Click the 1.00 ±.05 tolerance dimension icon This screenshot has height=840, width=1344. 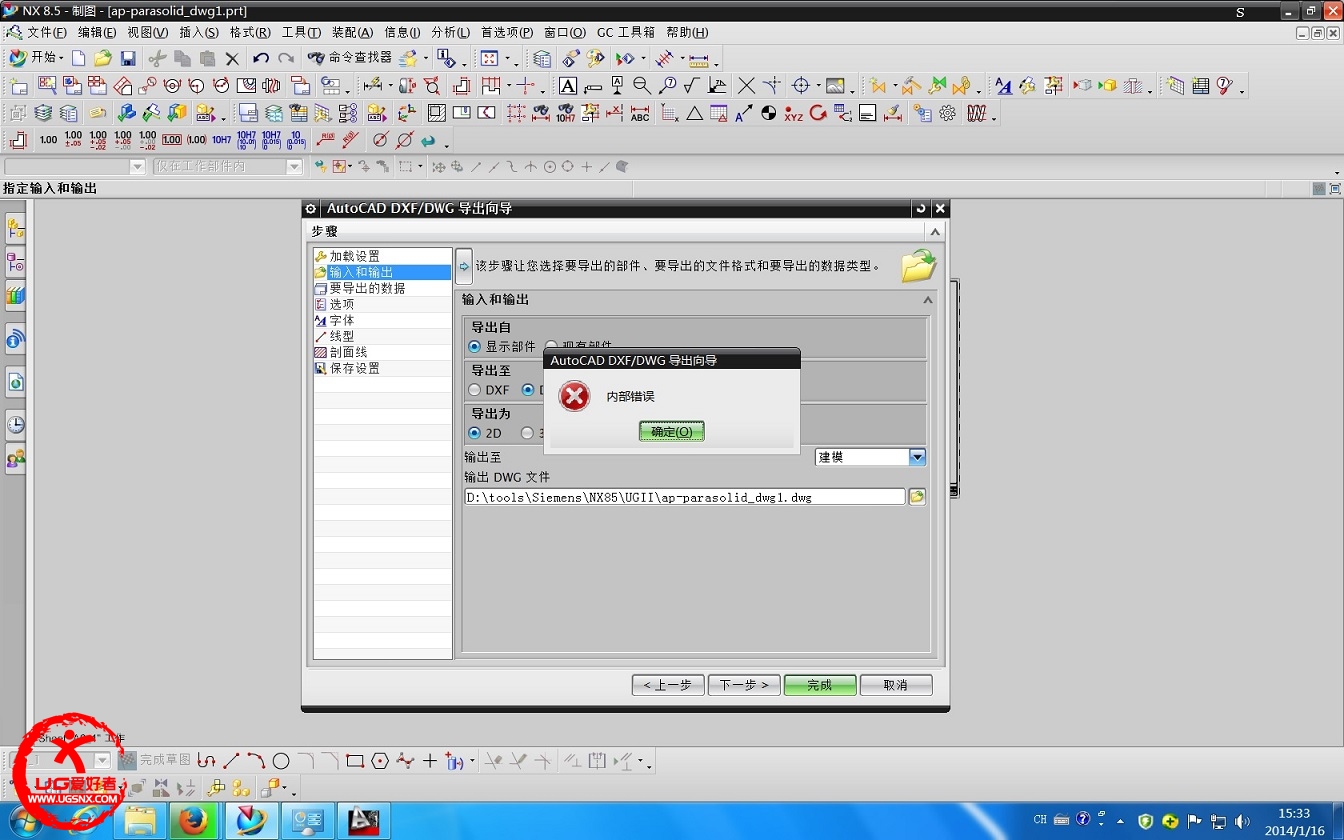click(73, 140)
